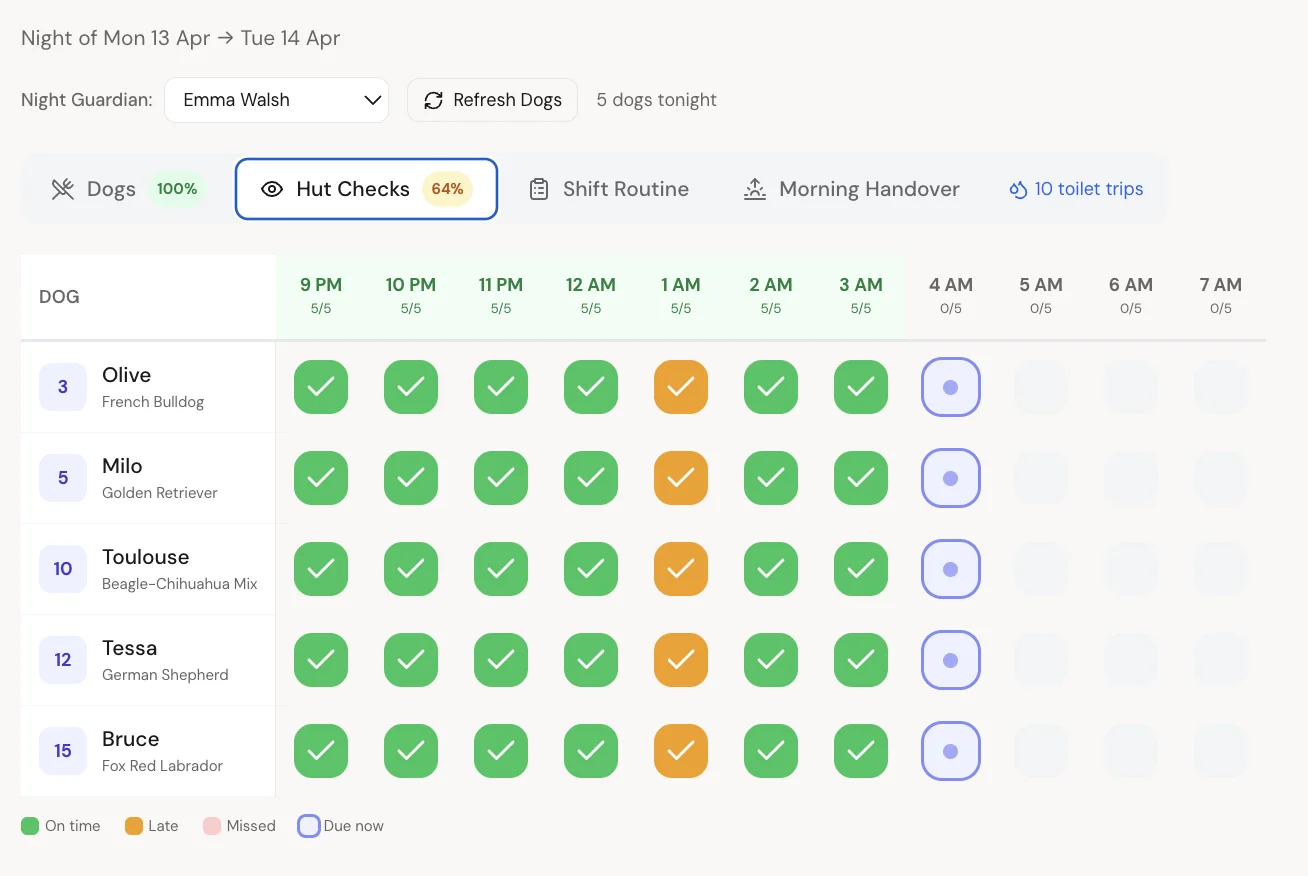Click the clipboard icon for Shift Routine

pos(539,189)
